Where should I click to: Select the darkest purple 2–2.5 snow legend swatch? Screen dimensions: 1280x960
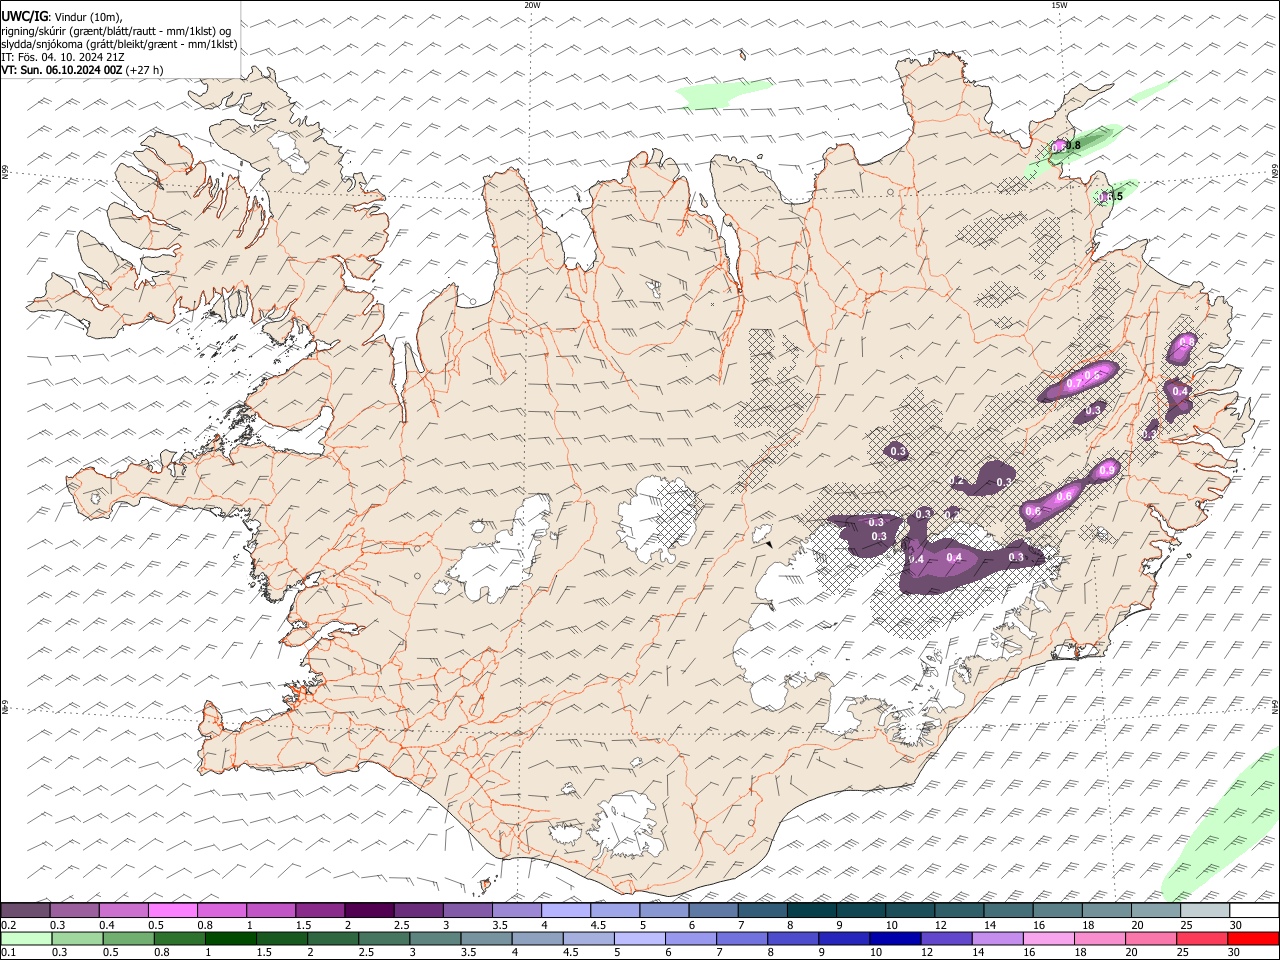coord(369,911)
